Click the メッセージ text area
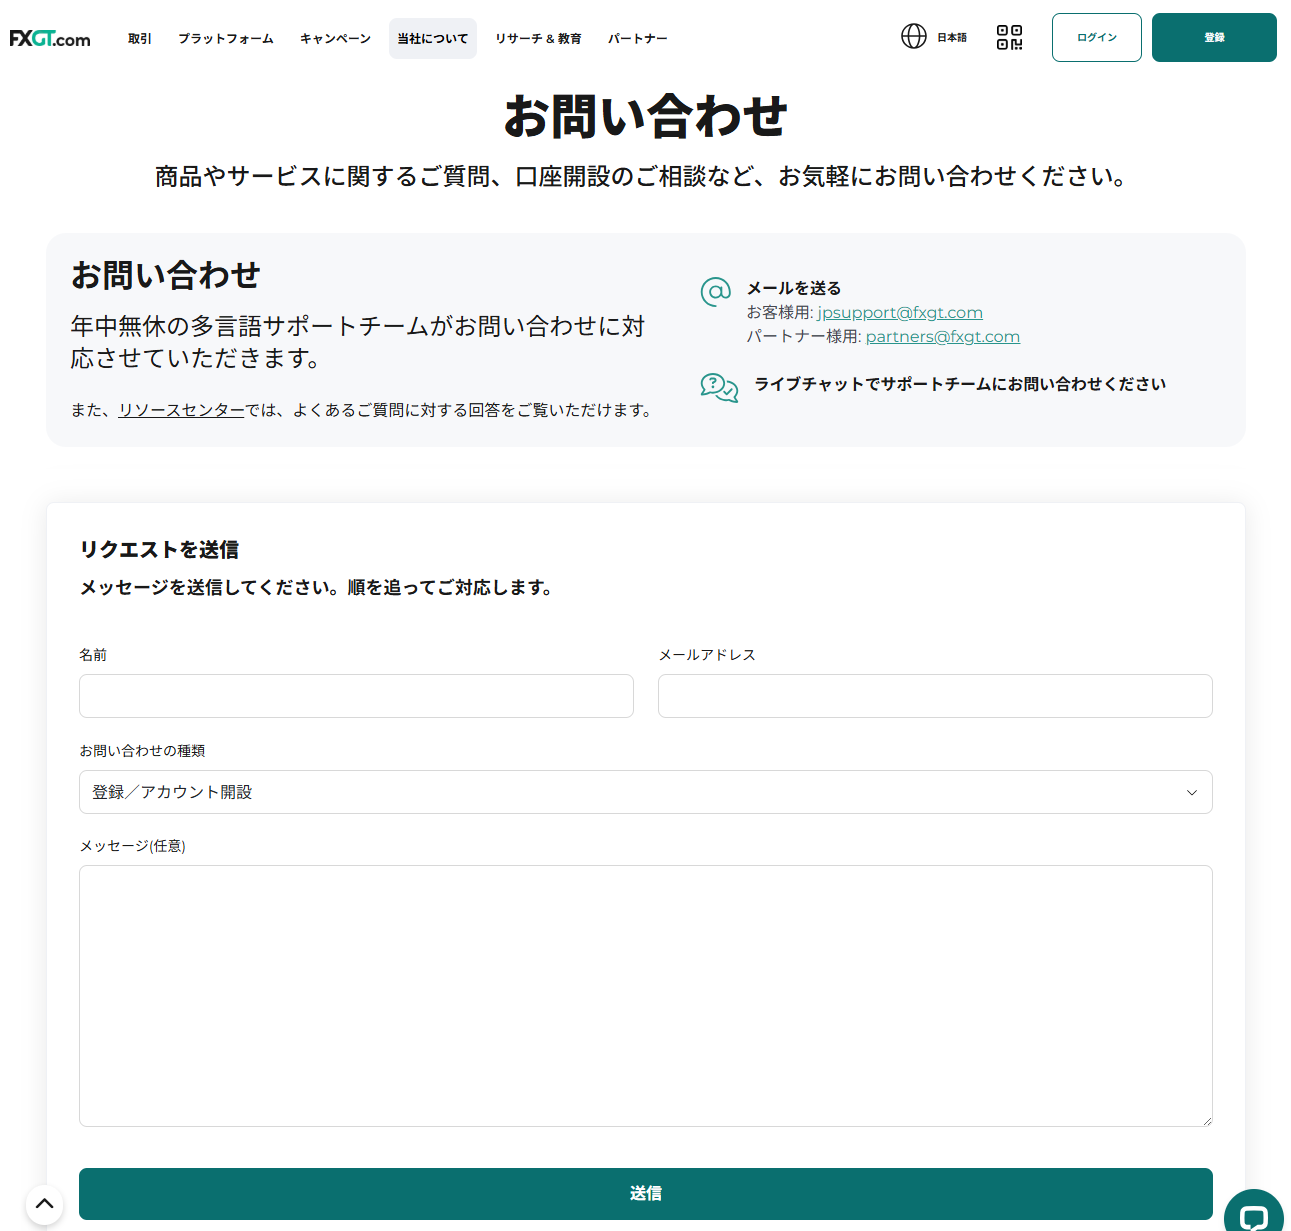Image resolution: width=1291 pixels, height=1231 pixels. [645, 995]
